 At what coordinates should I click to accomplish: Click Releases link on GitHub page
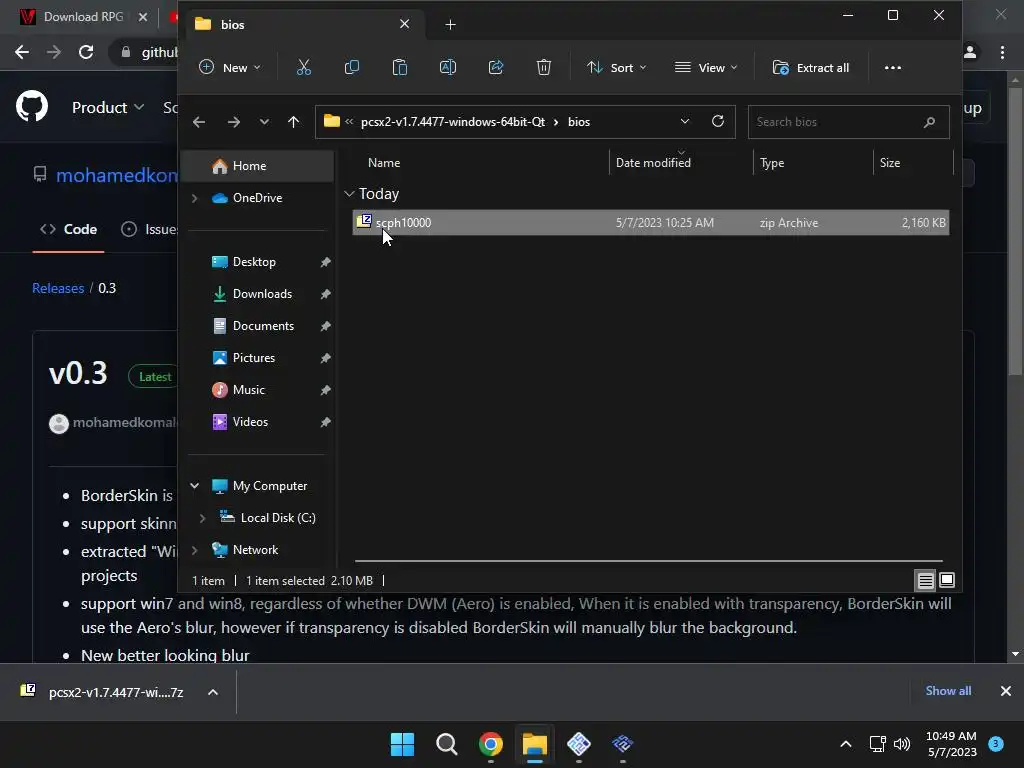tap(58, 288)
